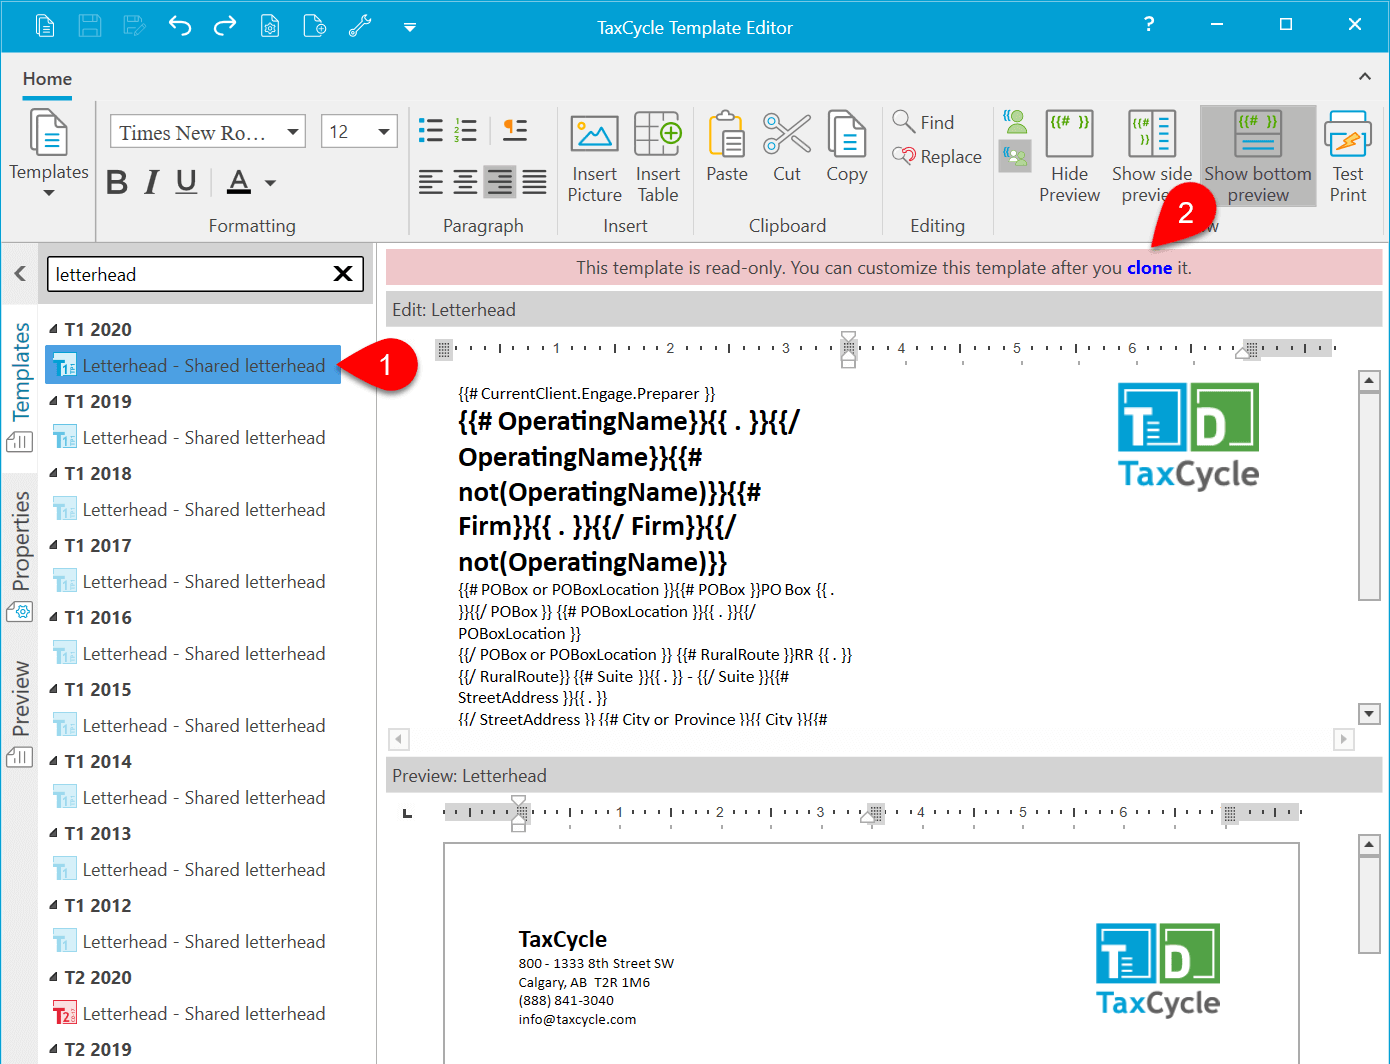Apply numbered list formatting

(x=465, y=130)
